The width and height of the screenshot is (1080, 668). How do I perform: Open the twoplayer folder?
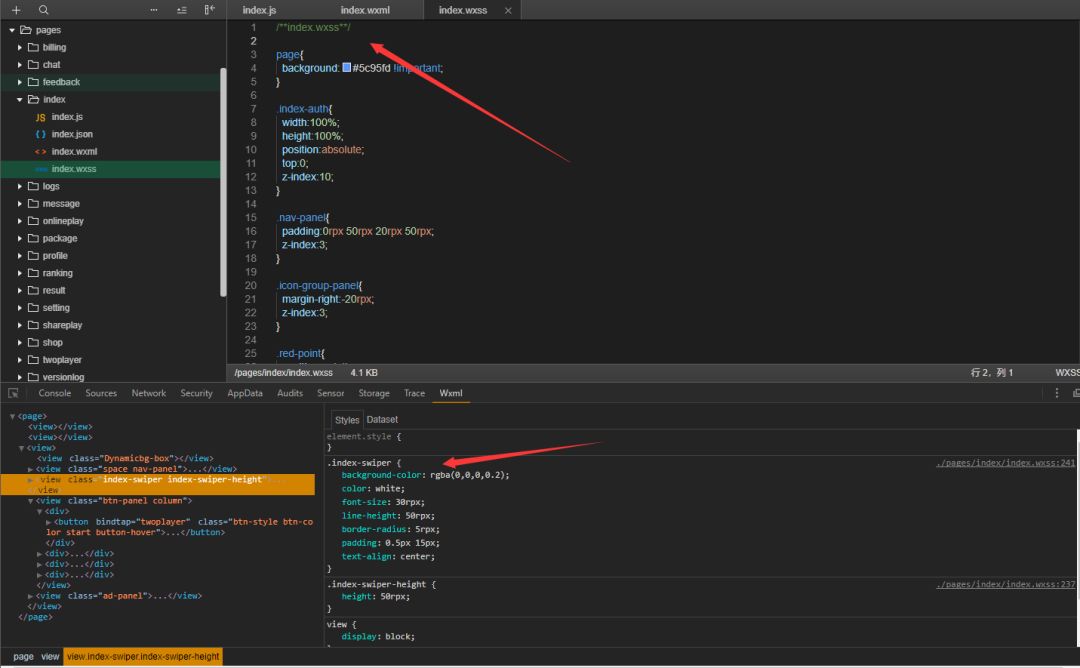(62, 359)
